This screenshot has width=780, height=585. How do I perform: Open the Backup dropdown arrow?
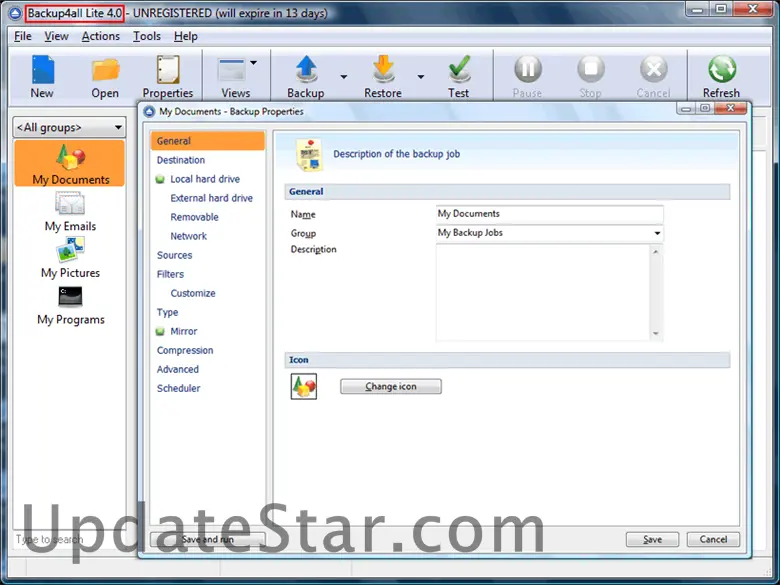pyautogui.click(x=344, y=77)
